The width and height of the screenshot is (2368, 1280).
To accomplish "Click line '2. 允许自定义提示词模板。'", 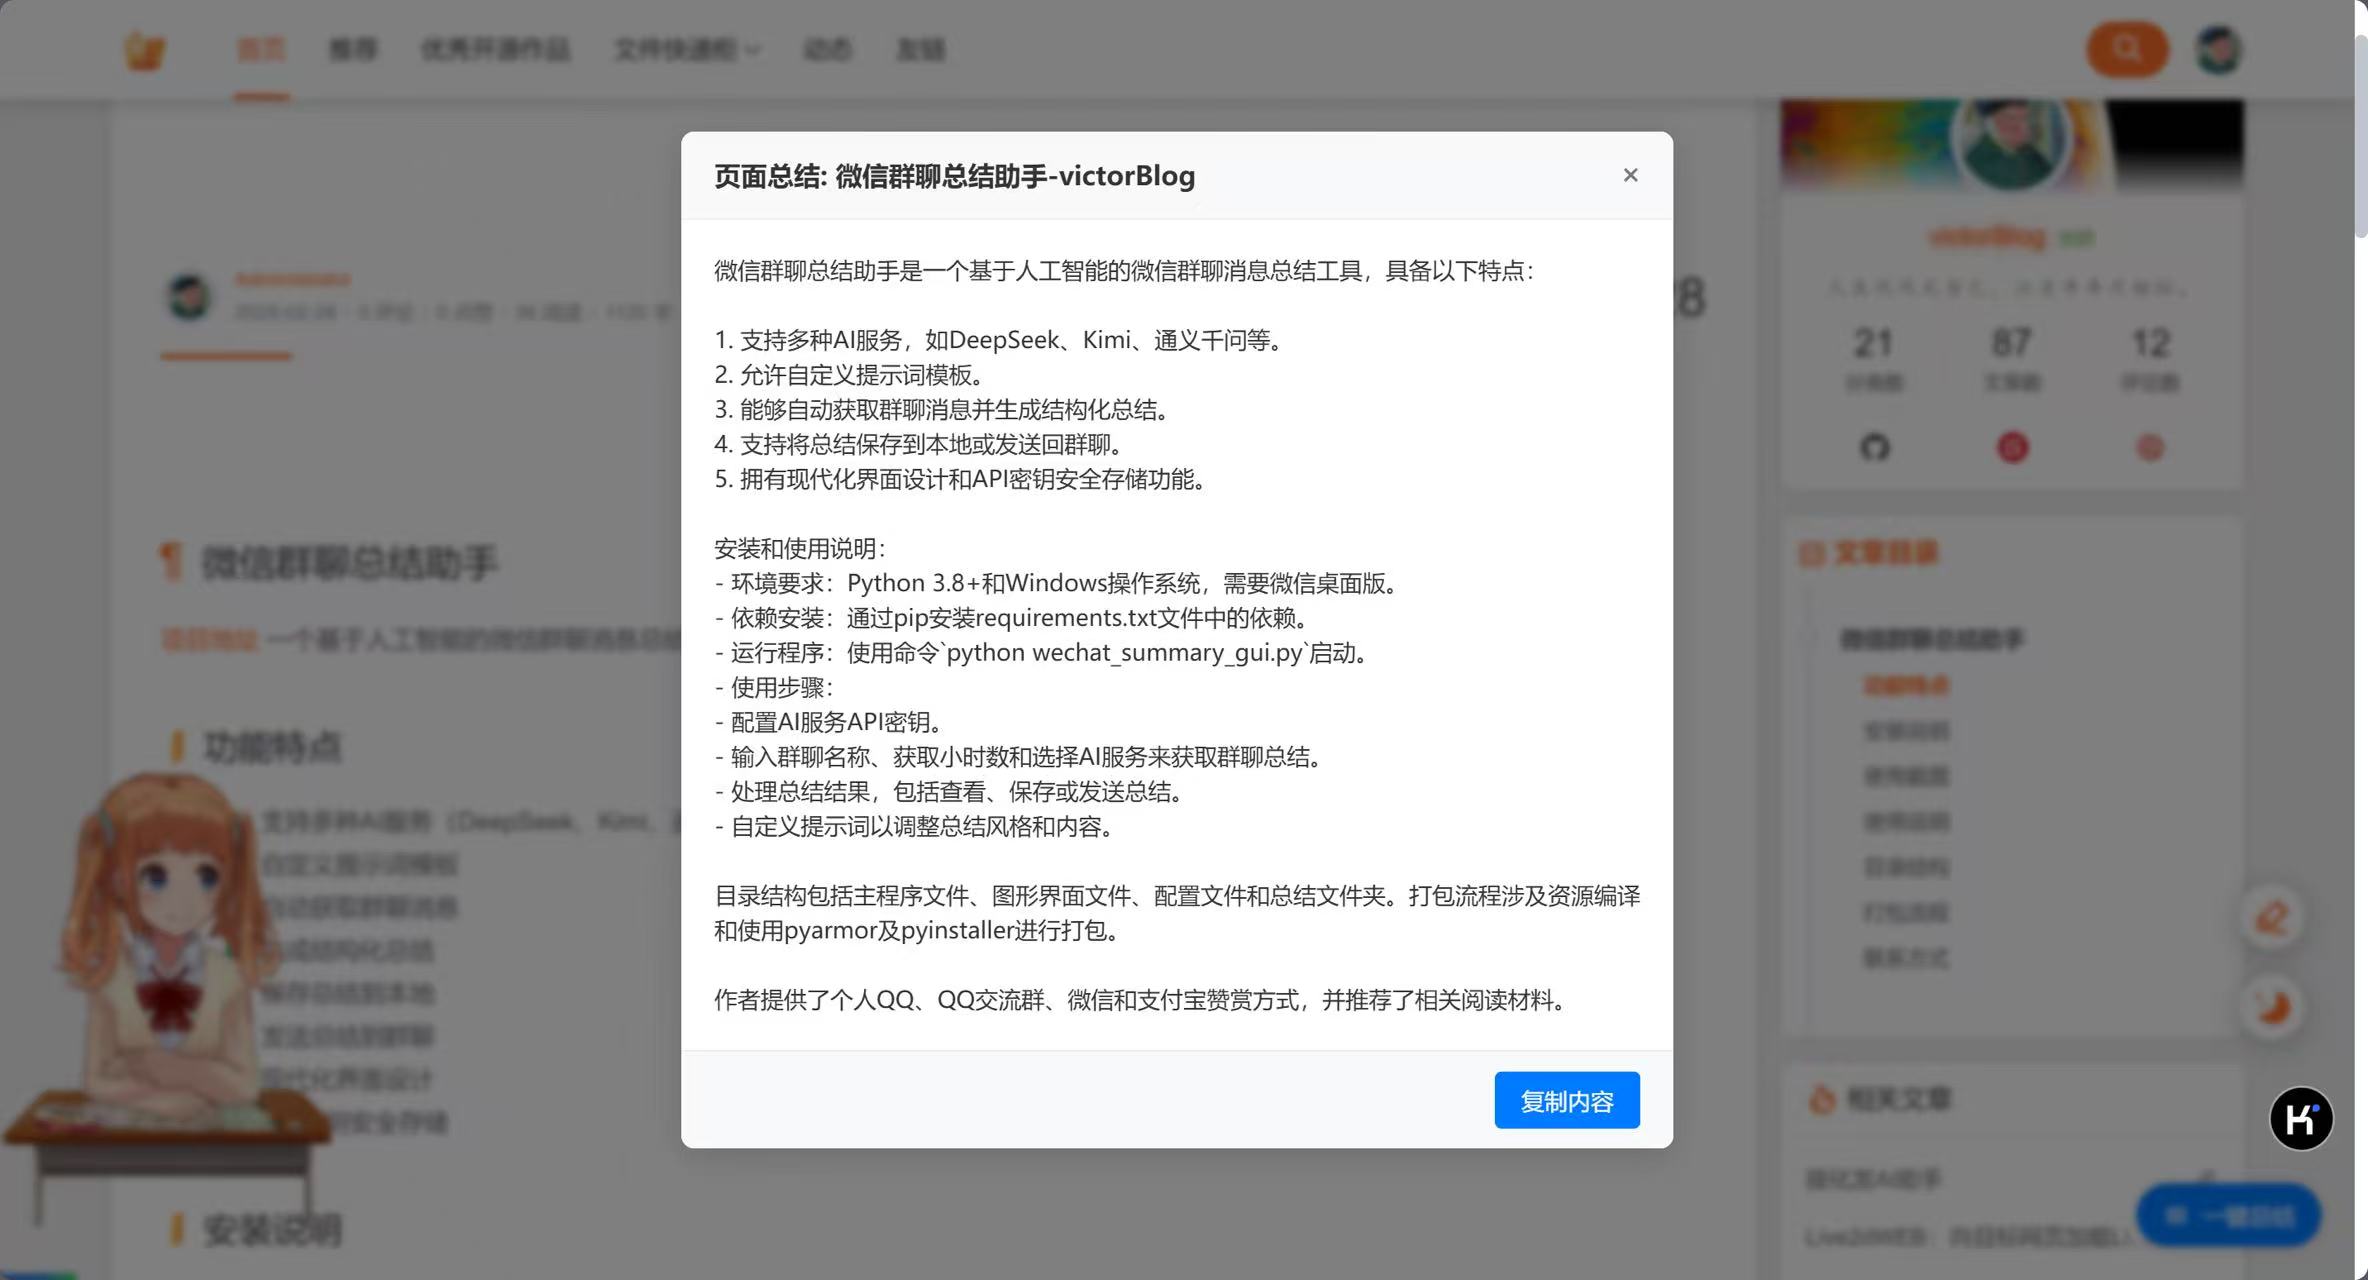I will (851, 375).
